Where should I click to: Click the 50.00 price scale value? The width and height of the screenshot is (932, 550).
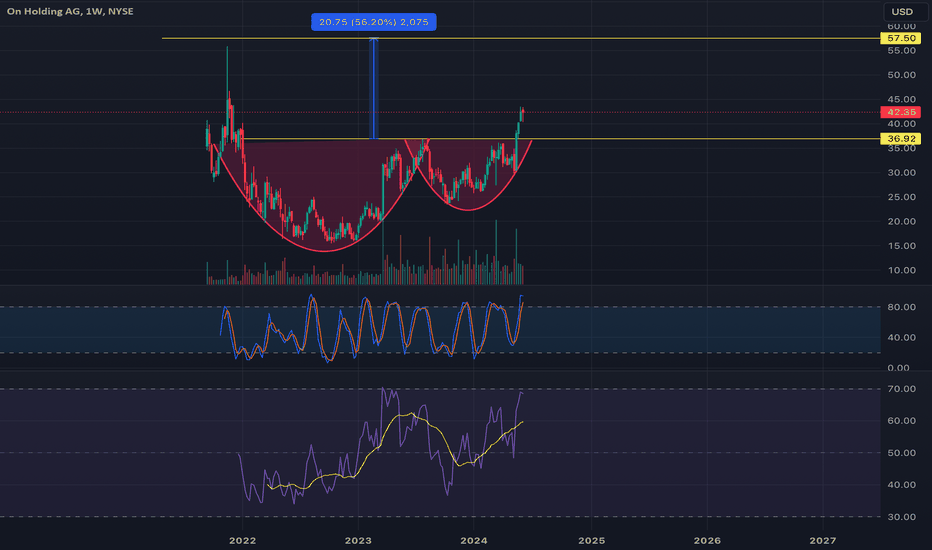902,75
